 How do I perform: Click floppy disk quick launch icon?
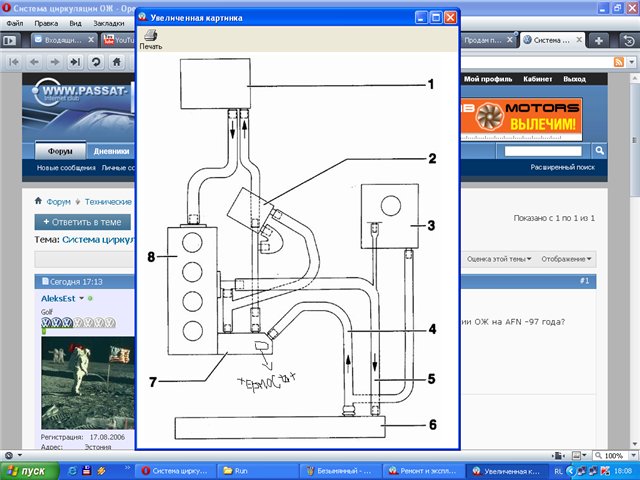pos(87,471)
